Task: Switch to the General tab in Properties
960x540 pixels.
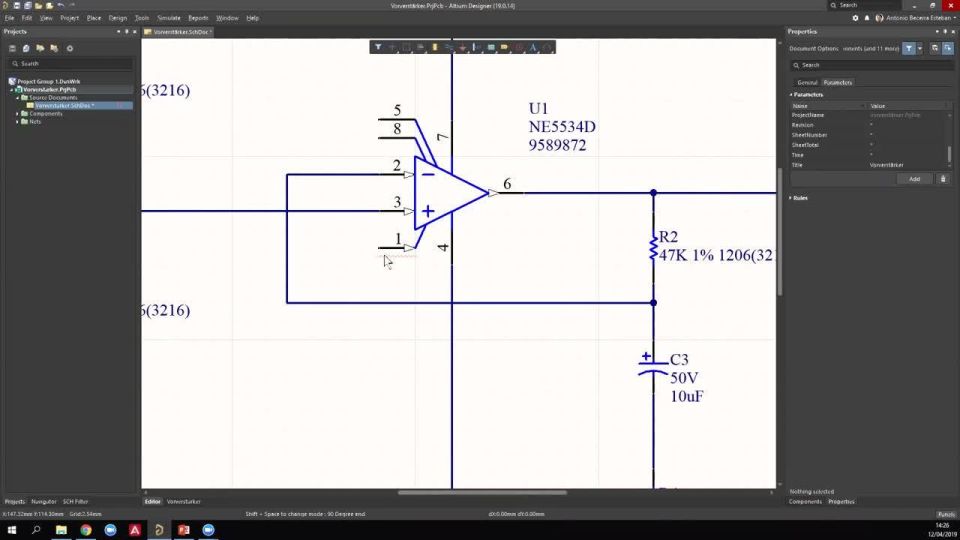Action: point(807,83)
